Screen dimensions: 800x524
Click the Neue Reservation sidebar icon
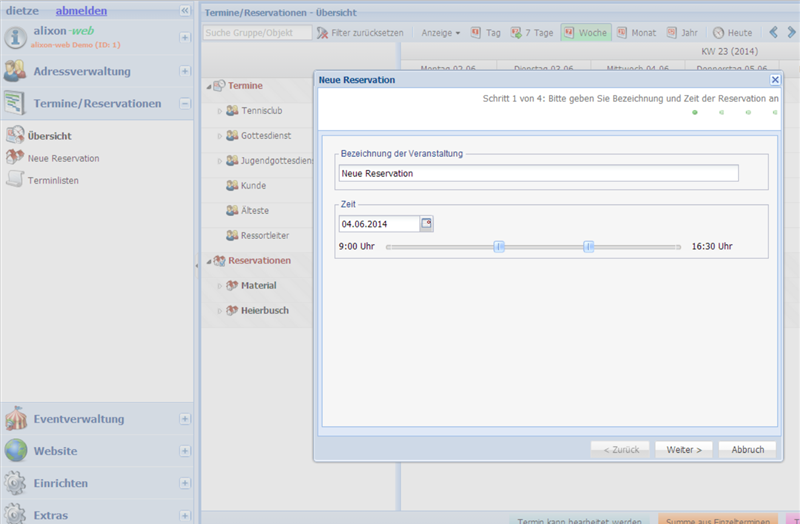(15, 157)
